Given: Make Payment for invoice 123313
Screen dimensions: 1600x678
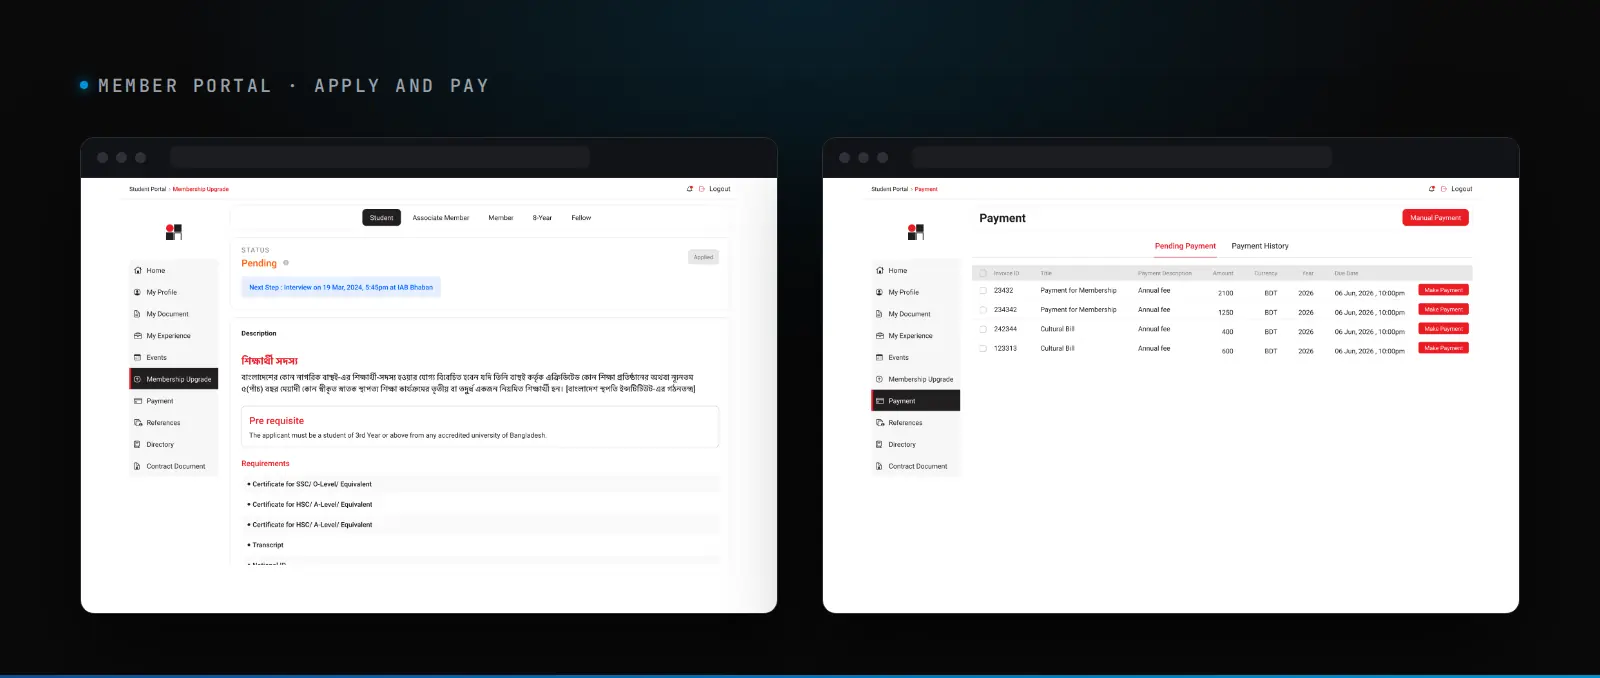Looking at the screenshot, I should (x=1443, y=348).
